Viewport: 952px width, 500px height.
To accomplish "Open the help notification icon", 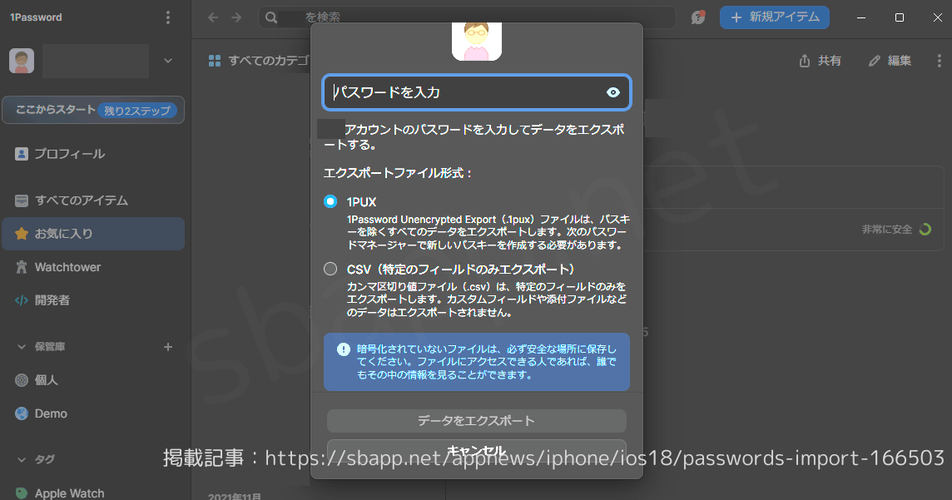I will pyautogui.click(x=698, y=18).
